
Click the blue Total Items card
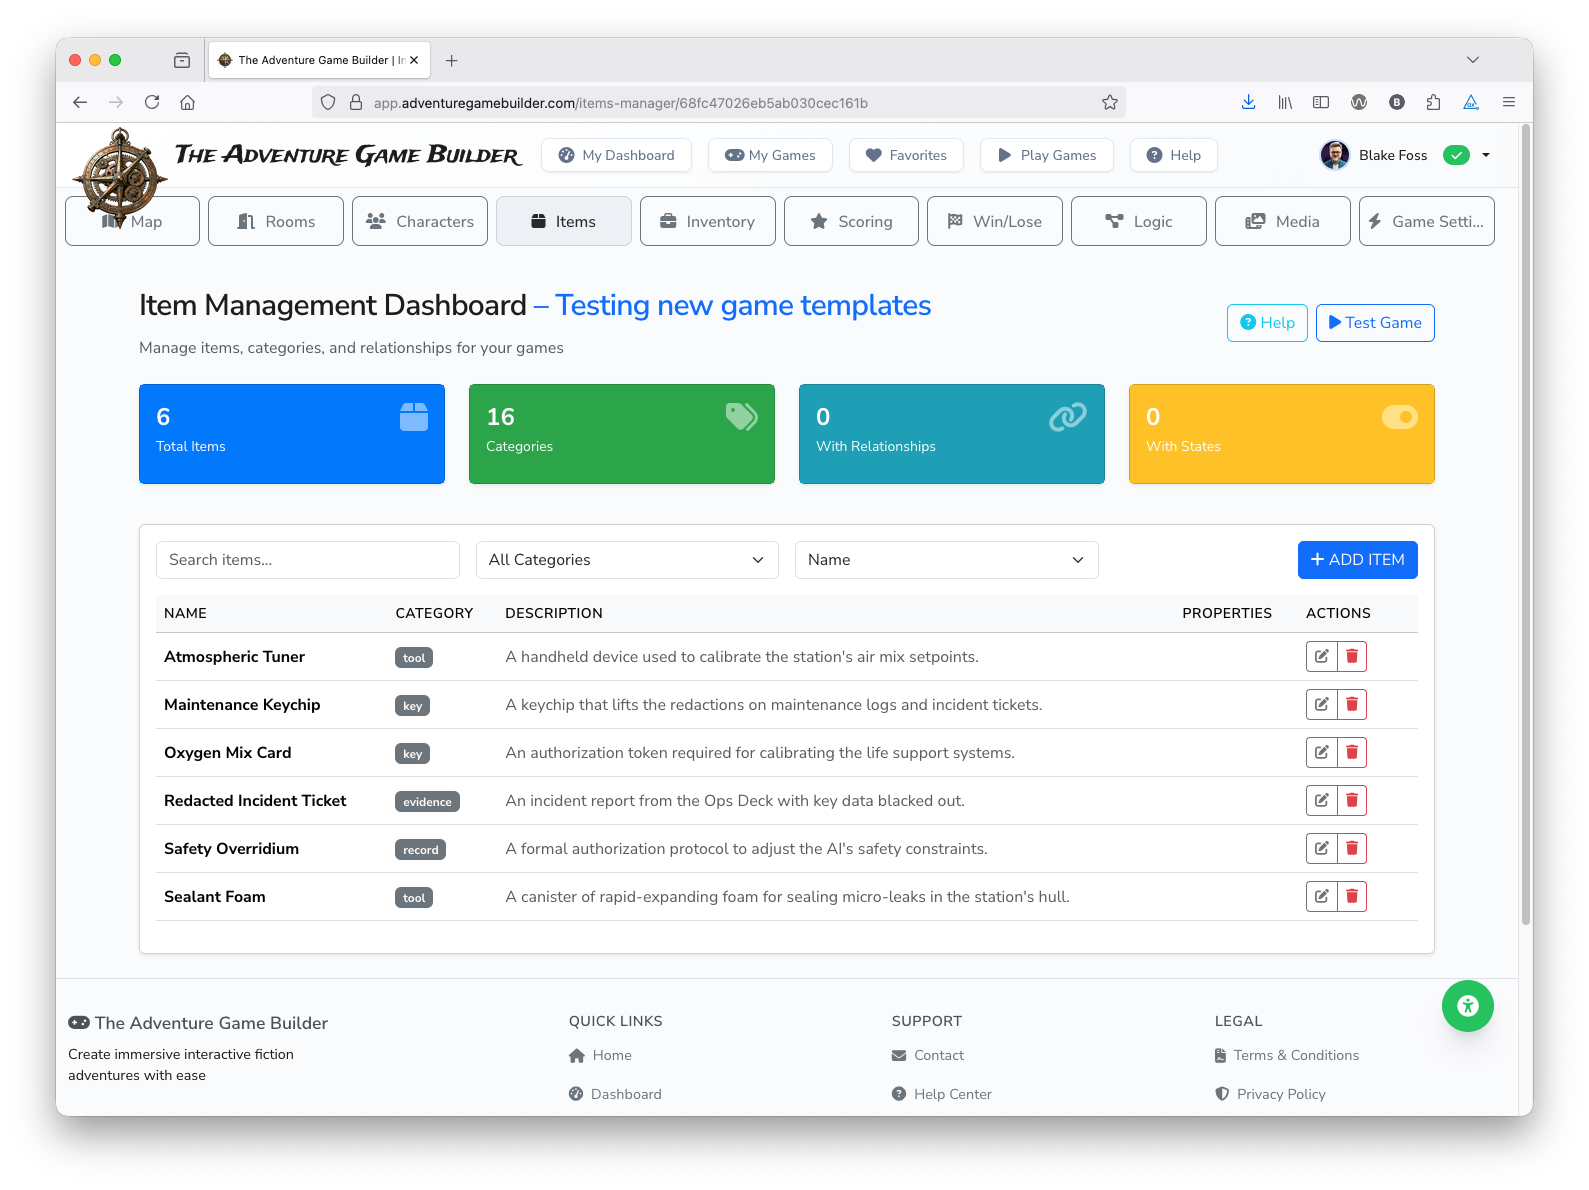point(292,434)
